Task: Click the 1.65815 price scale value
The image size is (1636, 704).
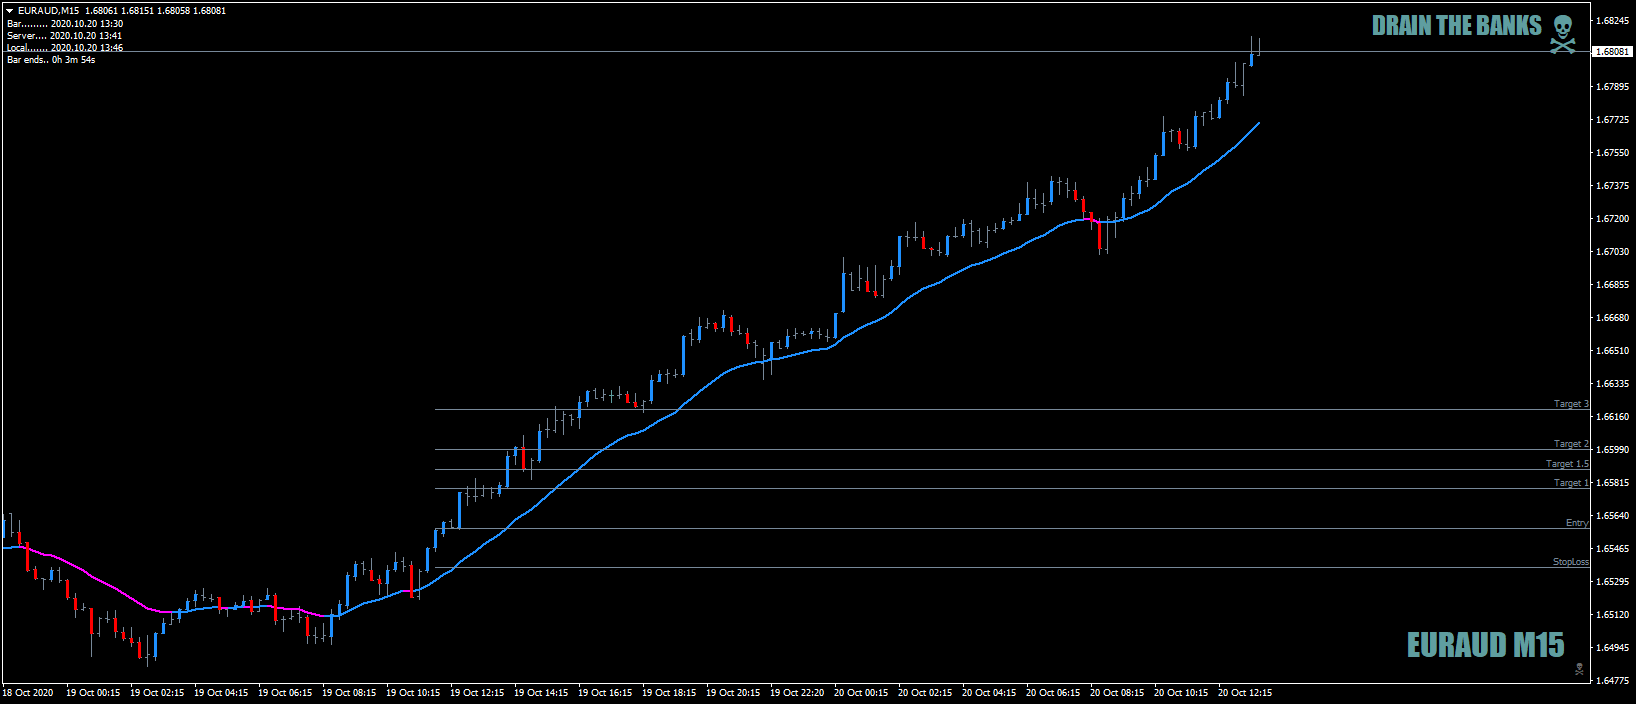Action: (x=1613, y=483)
